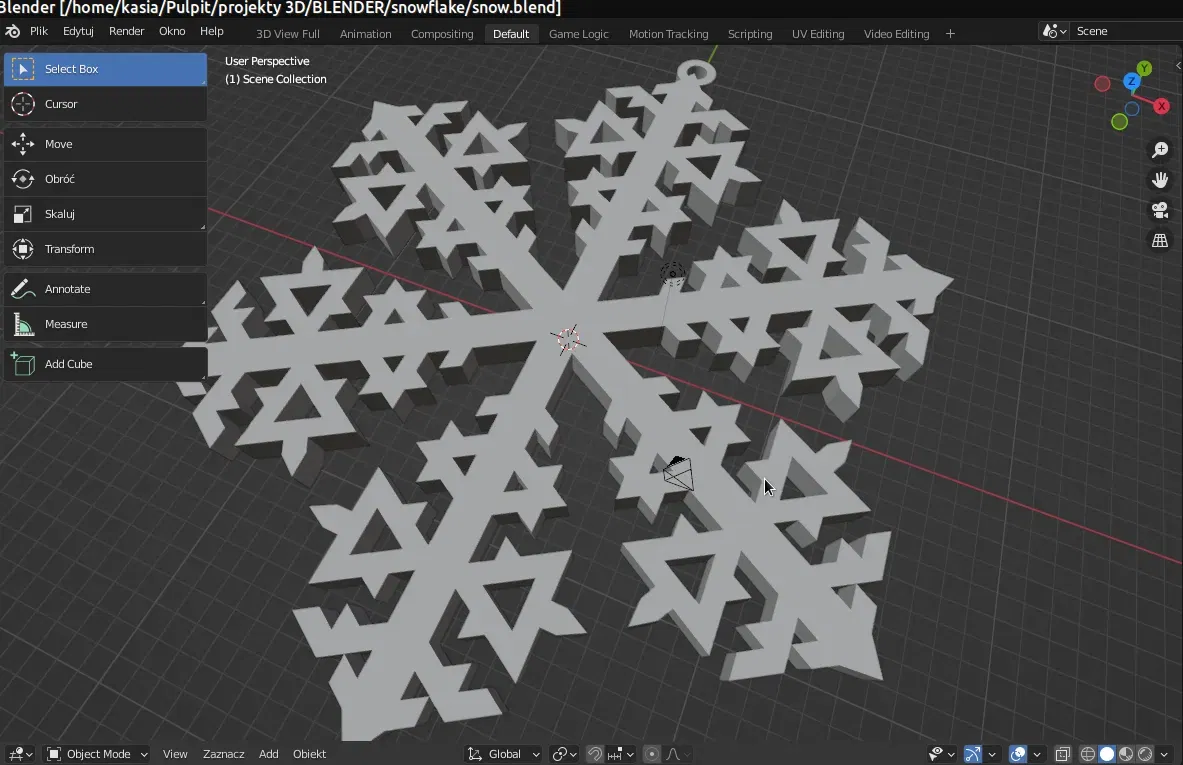This screenshot has width=1183, height=765.
Task: Click the red X axis gizmo handle
Action: (x=1162, y=106)
